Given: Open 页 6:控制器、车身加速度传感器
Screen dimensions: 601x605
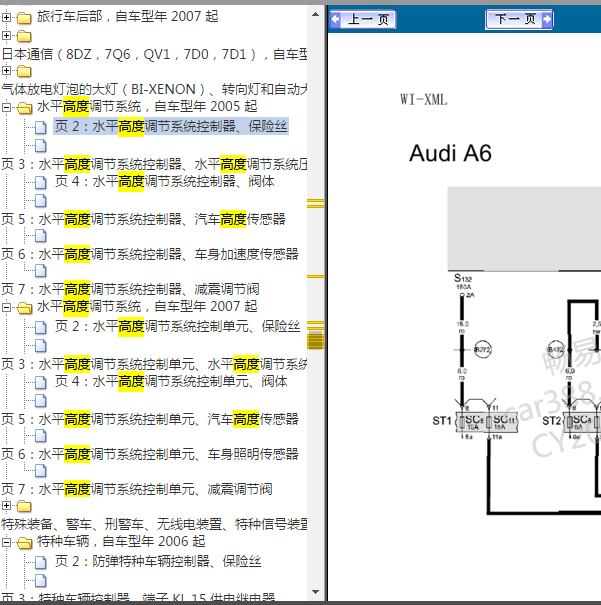Looking at the screenshot, I should click(150, 254).
